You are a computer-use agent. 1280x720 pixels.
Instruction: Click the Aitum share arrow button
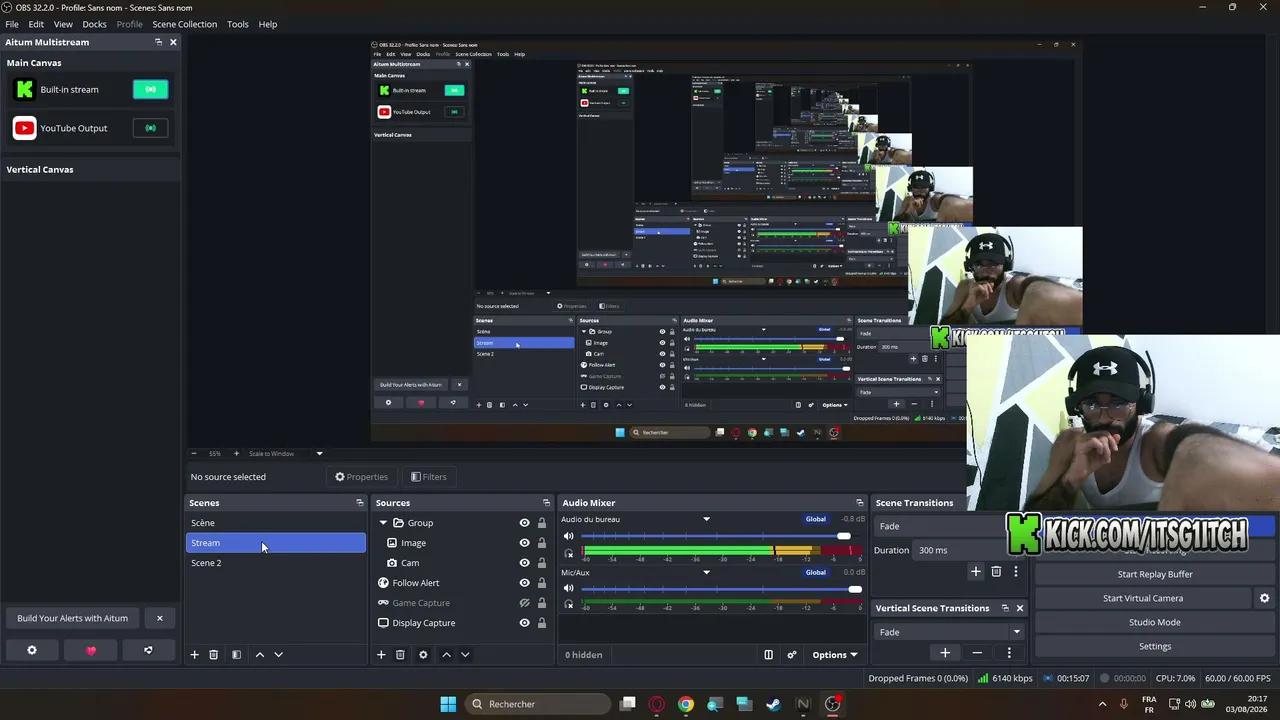pos(148,650)
